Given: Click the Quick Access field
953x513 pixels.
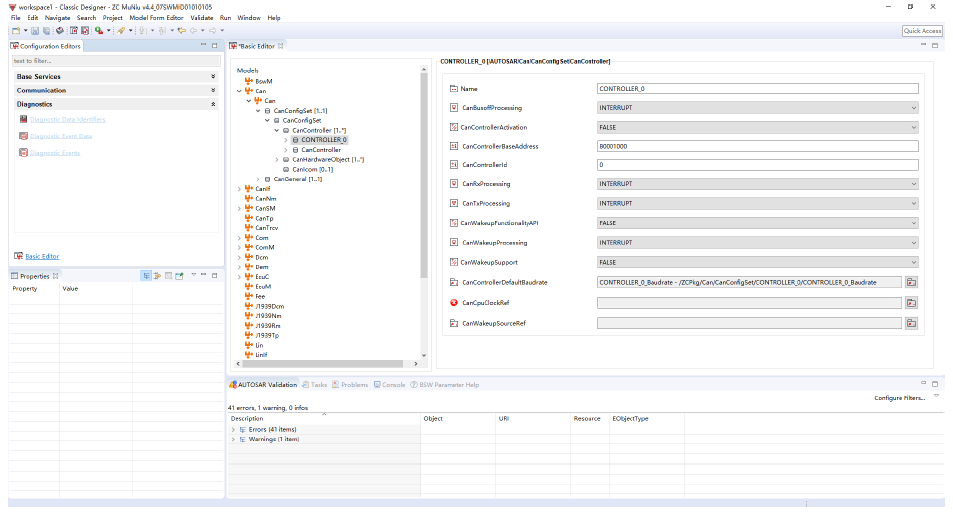Looking at the screenshot, I should point(922,30).
